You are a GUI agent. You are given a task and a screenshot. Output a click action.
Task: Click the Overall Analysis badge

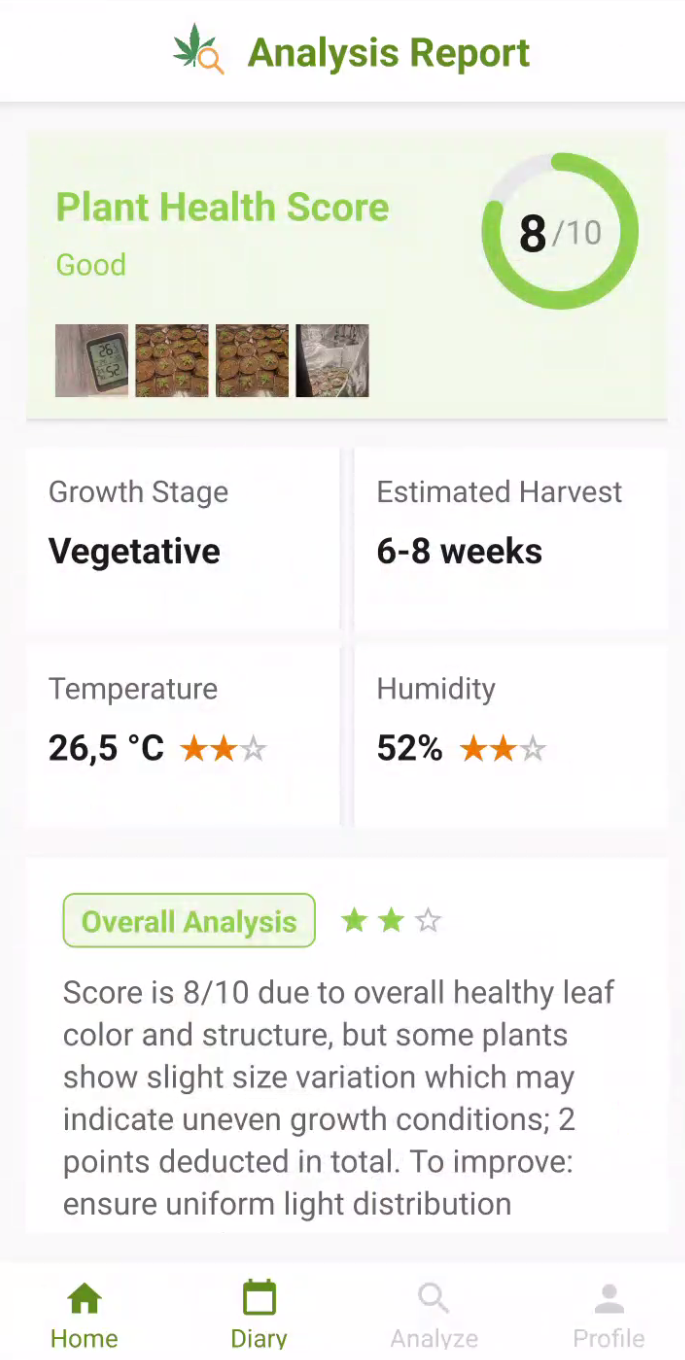coord(189,921)
